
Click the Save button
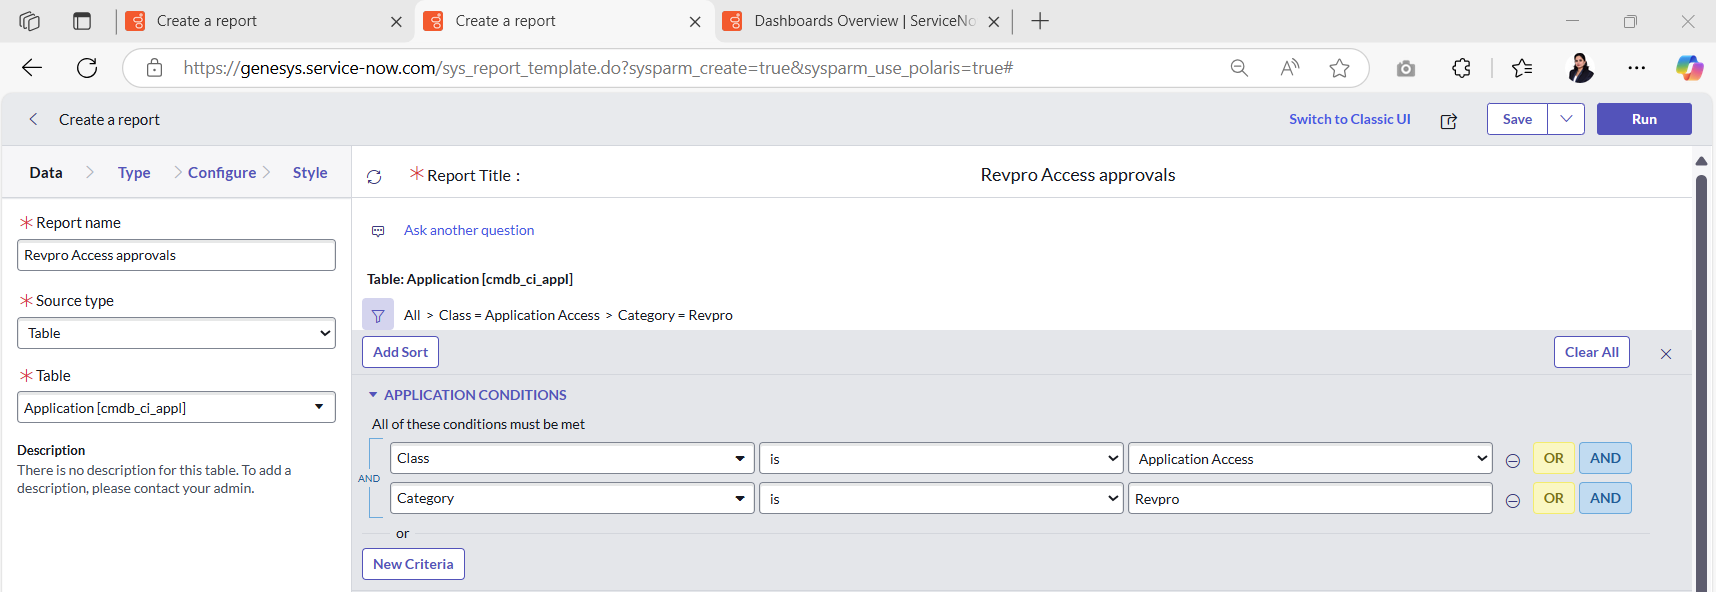(1517, 119)
